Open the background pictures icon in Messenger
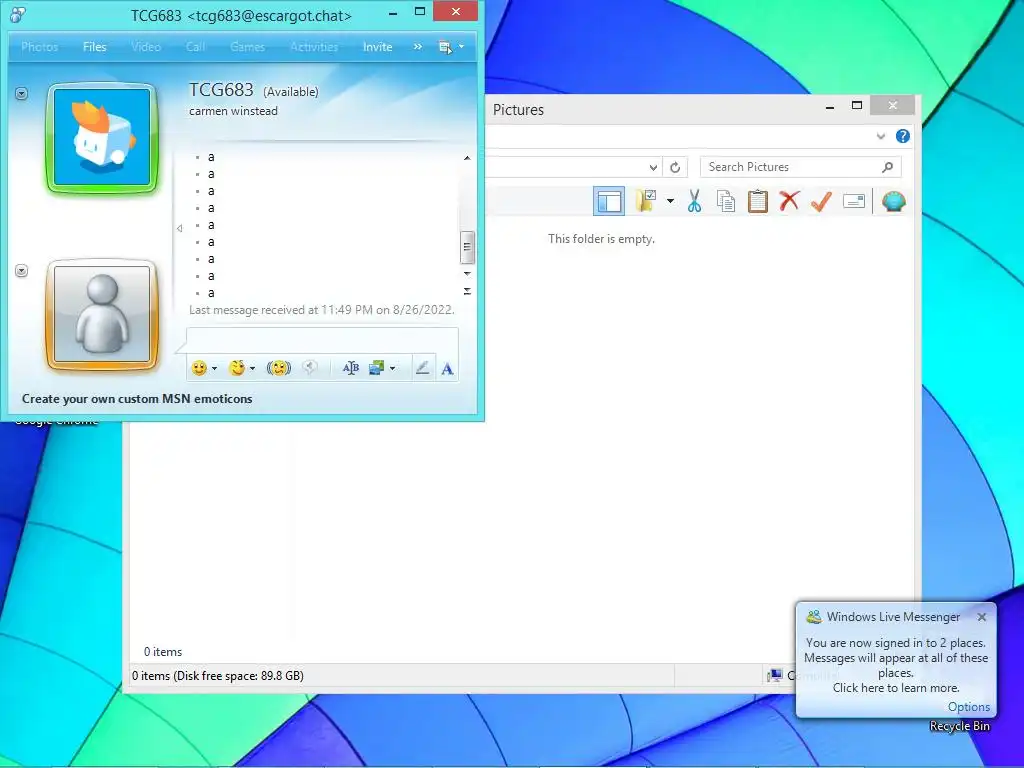The image size is (1024, 768). [377, 368]
